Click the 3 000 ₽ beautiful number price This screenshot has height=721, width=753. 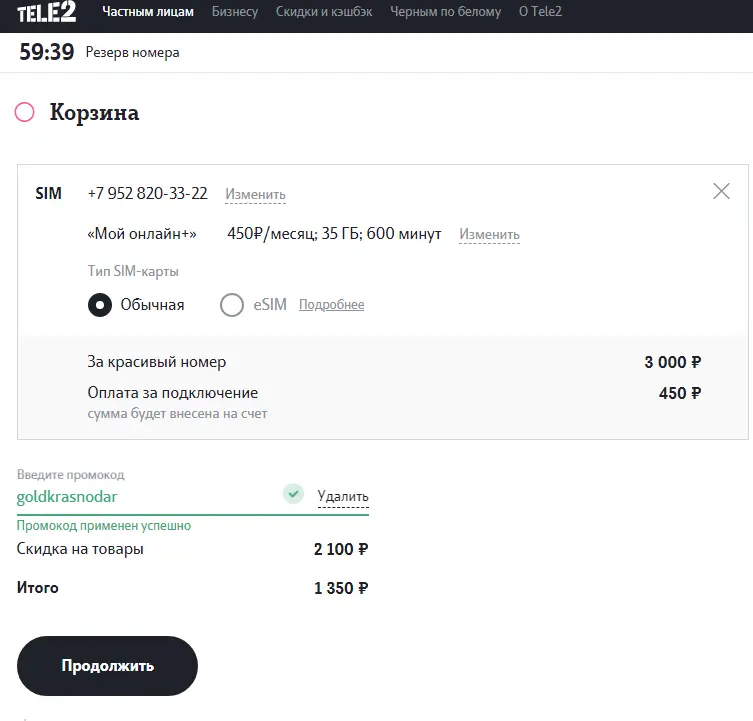tap(672, 362)
